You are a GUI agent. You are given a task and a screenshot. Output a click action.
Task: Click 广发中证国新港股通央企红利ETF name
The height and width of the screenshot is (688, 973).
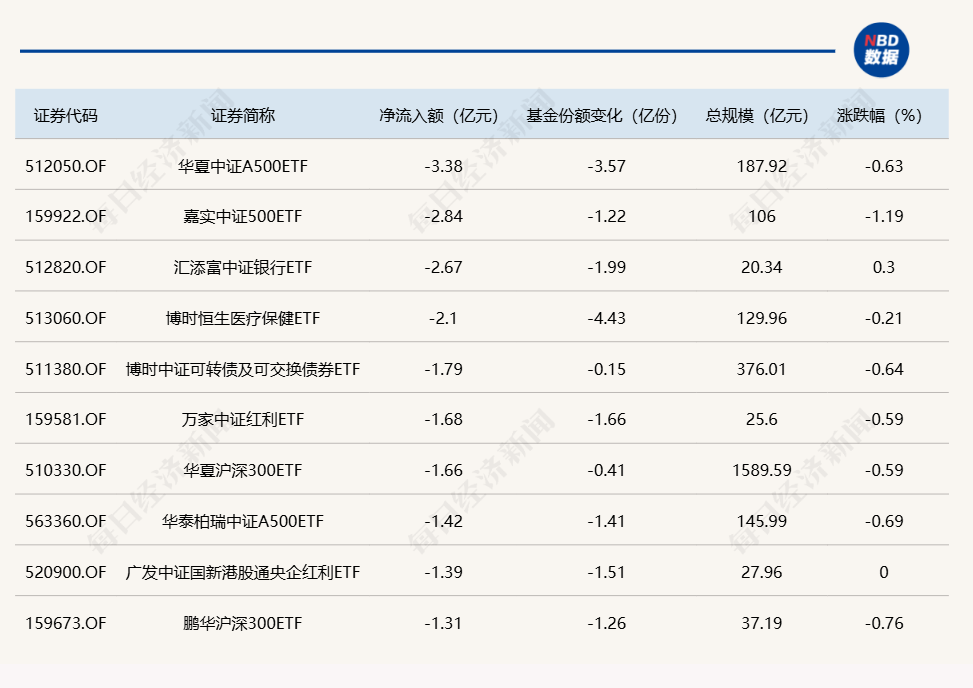click(243, 572)
